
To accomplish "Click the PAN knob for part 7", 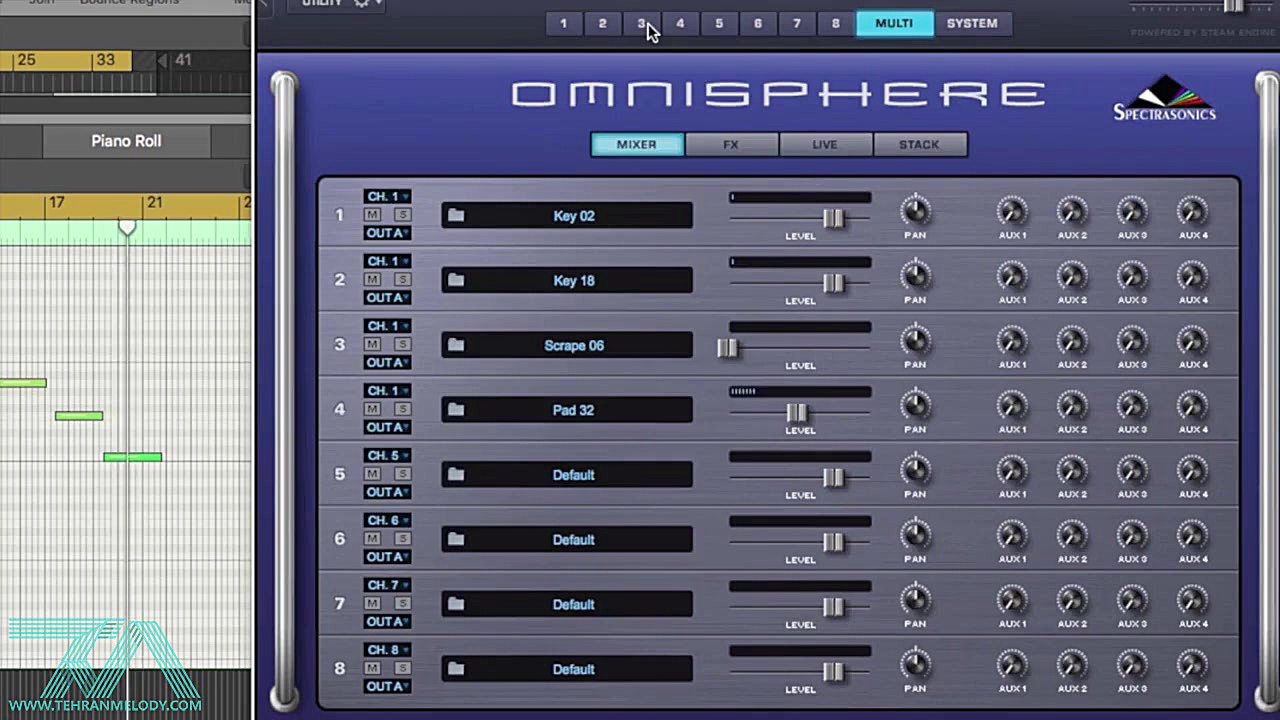I will (915, 600).
